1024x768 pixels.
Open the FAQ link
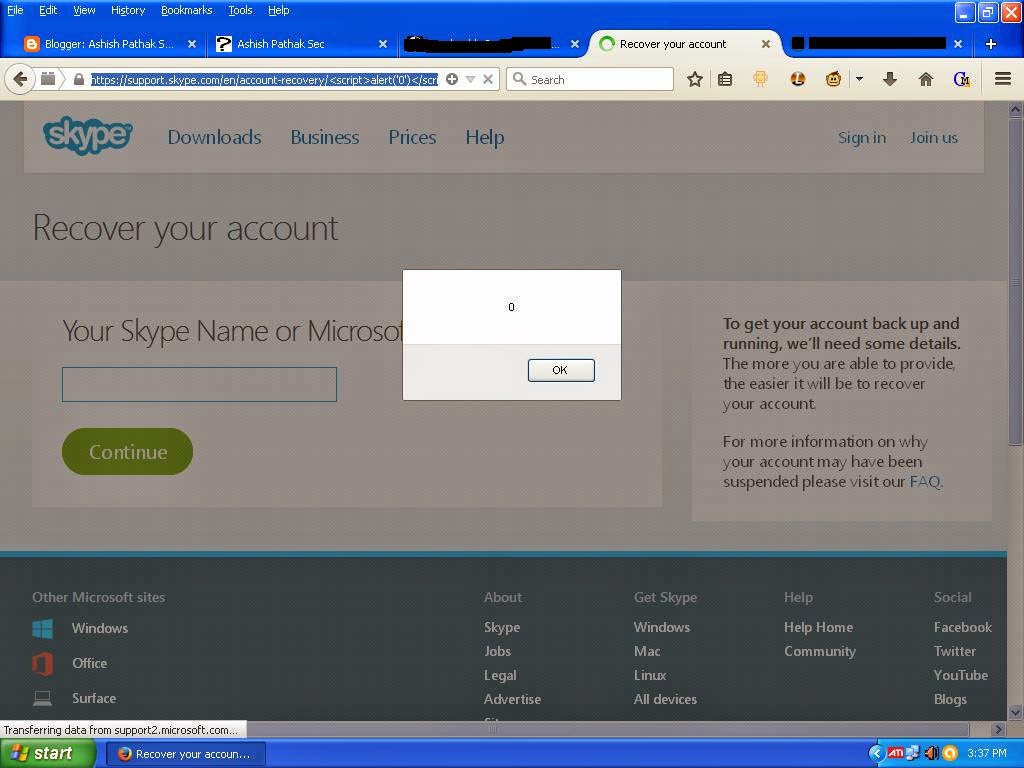click(925, 482)
